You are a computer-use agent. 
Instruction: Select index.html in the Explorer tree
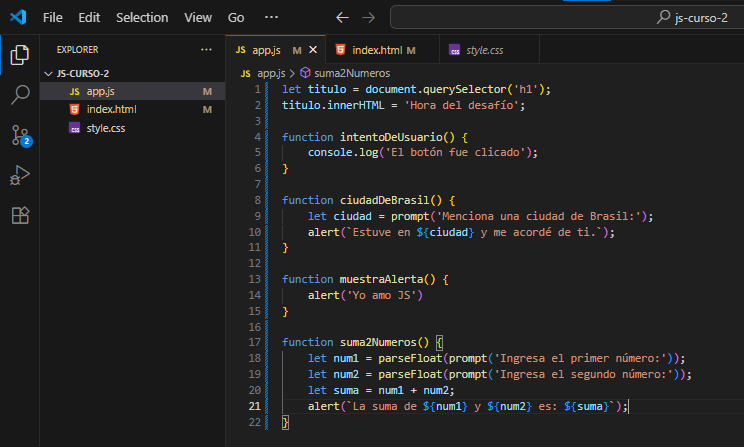click(x=132, y=109)
